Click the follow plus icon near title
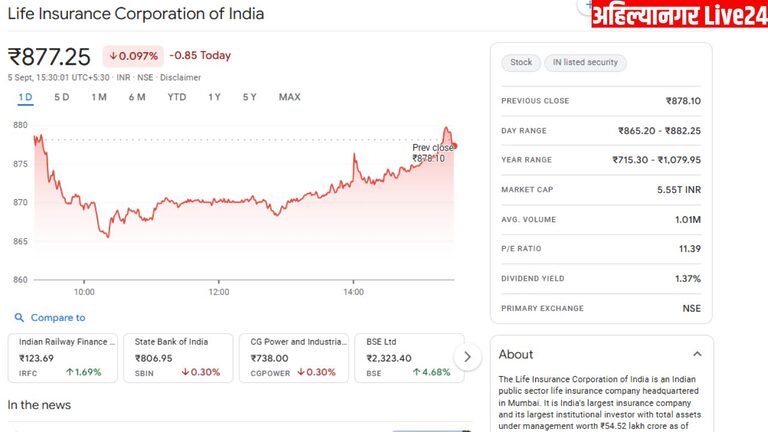Screen dimensions: 768x432 click(586, 6)
